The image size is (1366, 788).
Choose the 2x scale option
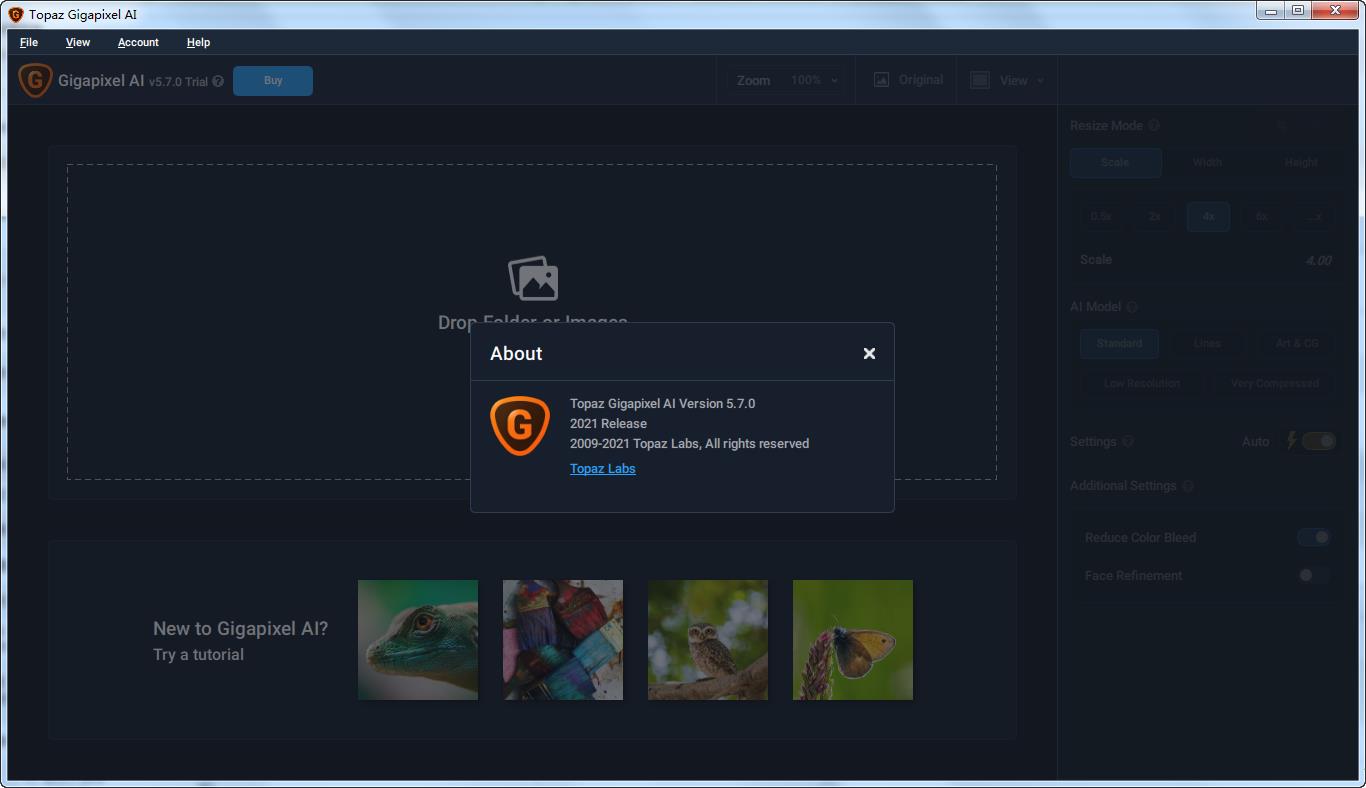coord(1155,216)
